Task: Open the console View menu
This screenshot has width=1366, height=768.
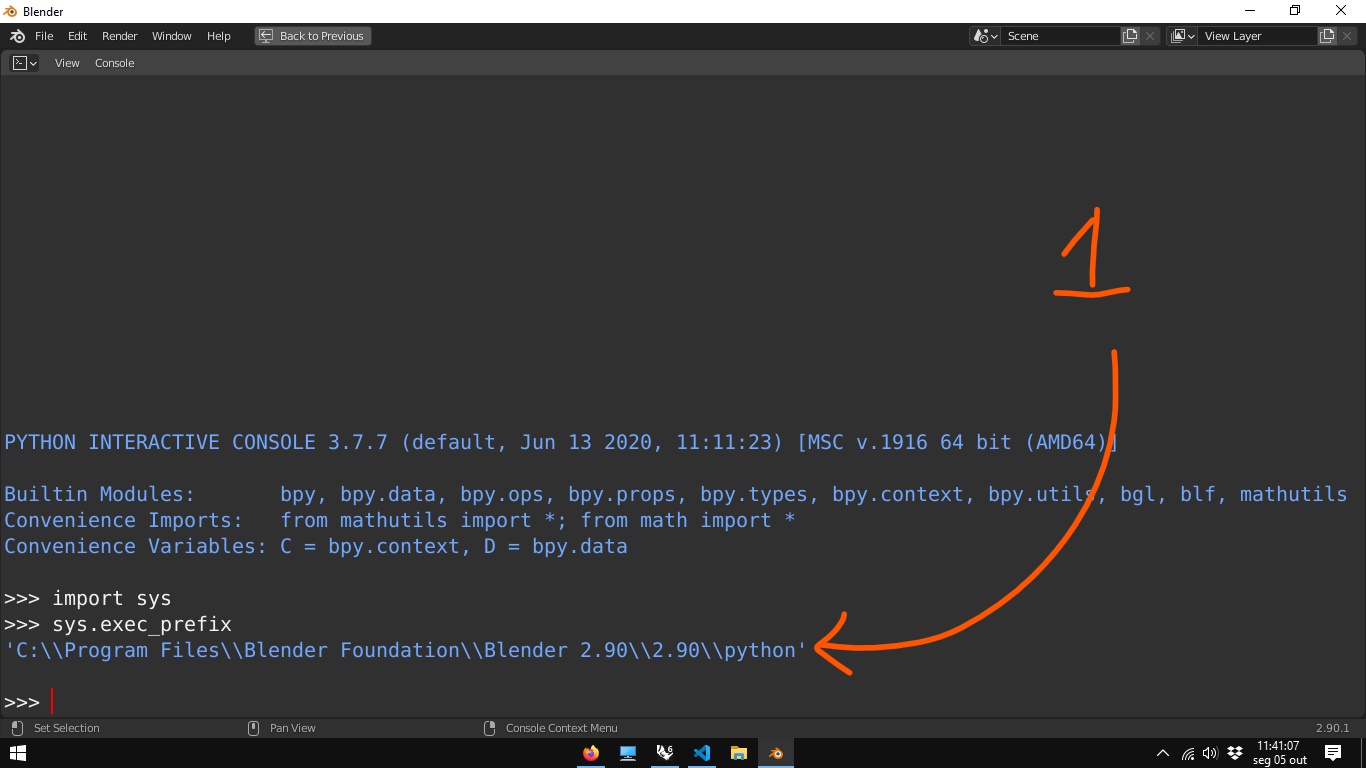Action: [67, 63]
